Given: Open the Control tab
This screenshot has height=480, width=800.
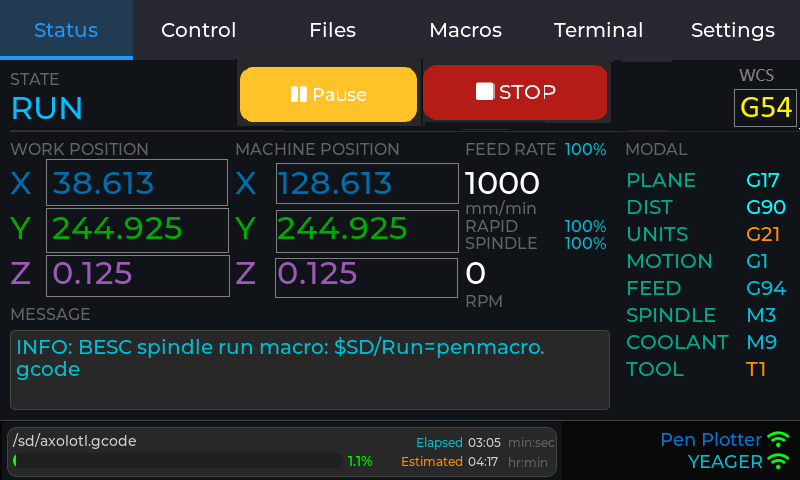Looking at the screenshot, I should pyautogui.click(x=198, y=30).
